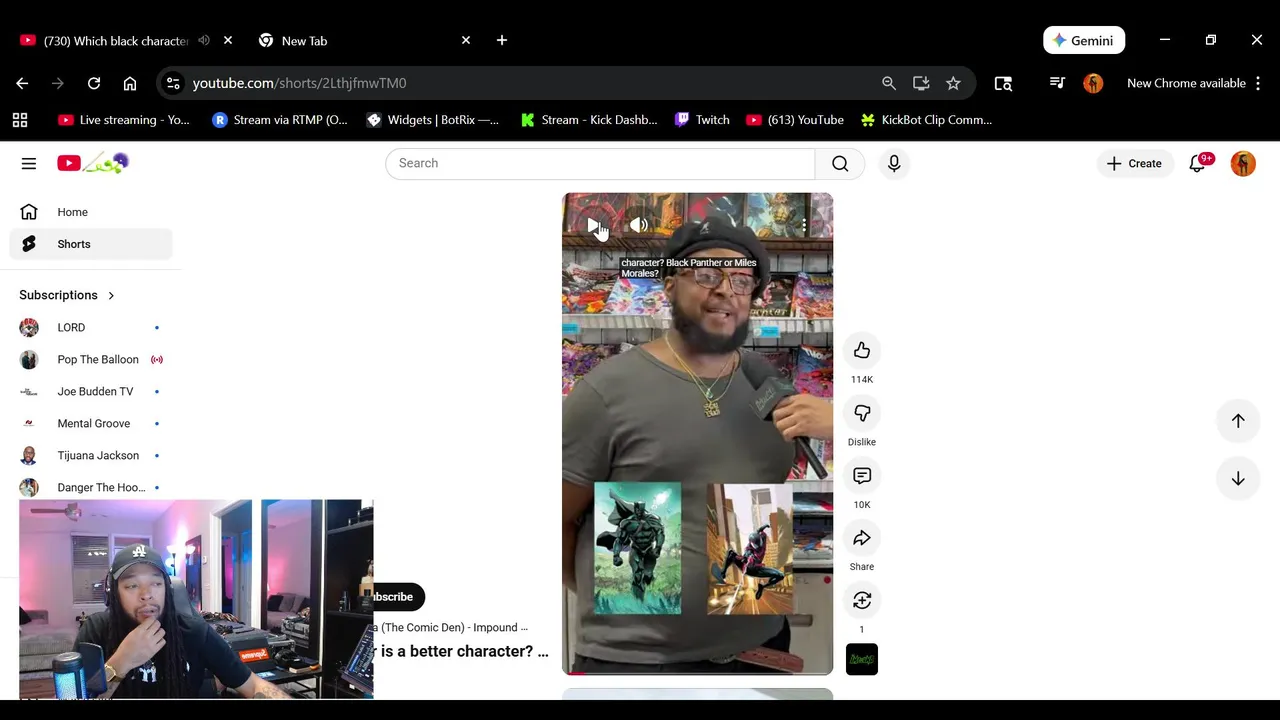Open the comments with 10K count
The image size is (1280, 720).
tap(862, 476)
